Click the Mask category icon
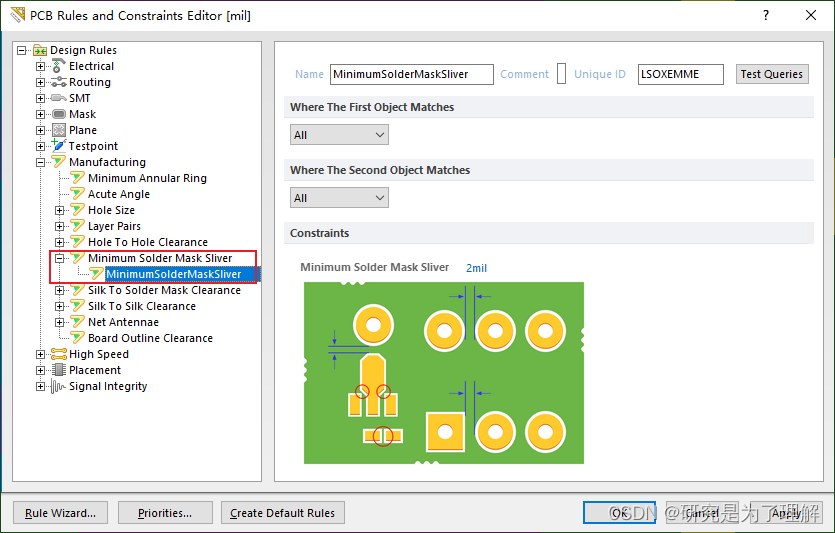 click(x=59, y=114)
